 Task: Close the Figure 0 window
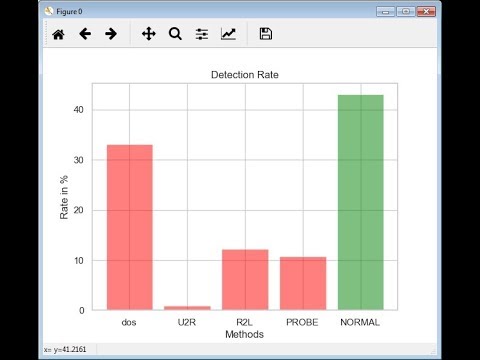coord(426,12)
